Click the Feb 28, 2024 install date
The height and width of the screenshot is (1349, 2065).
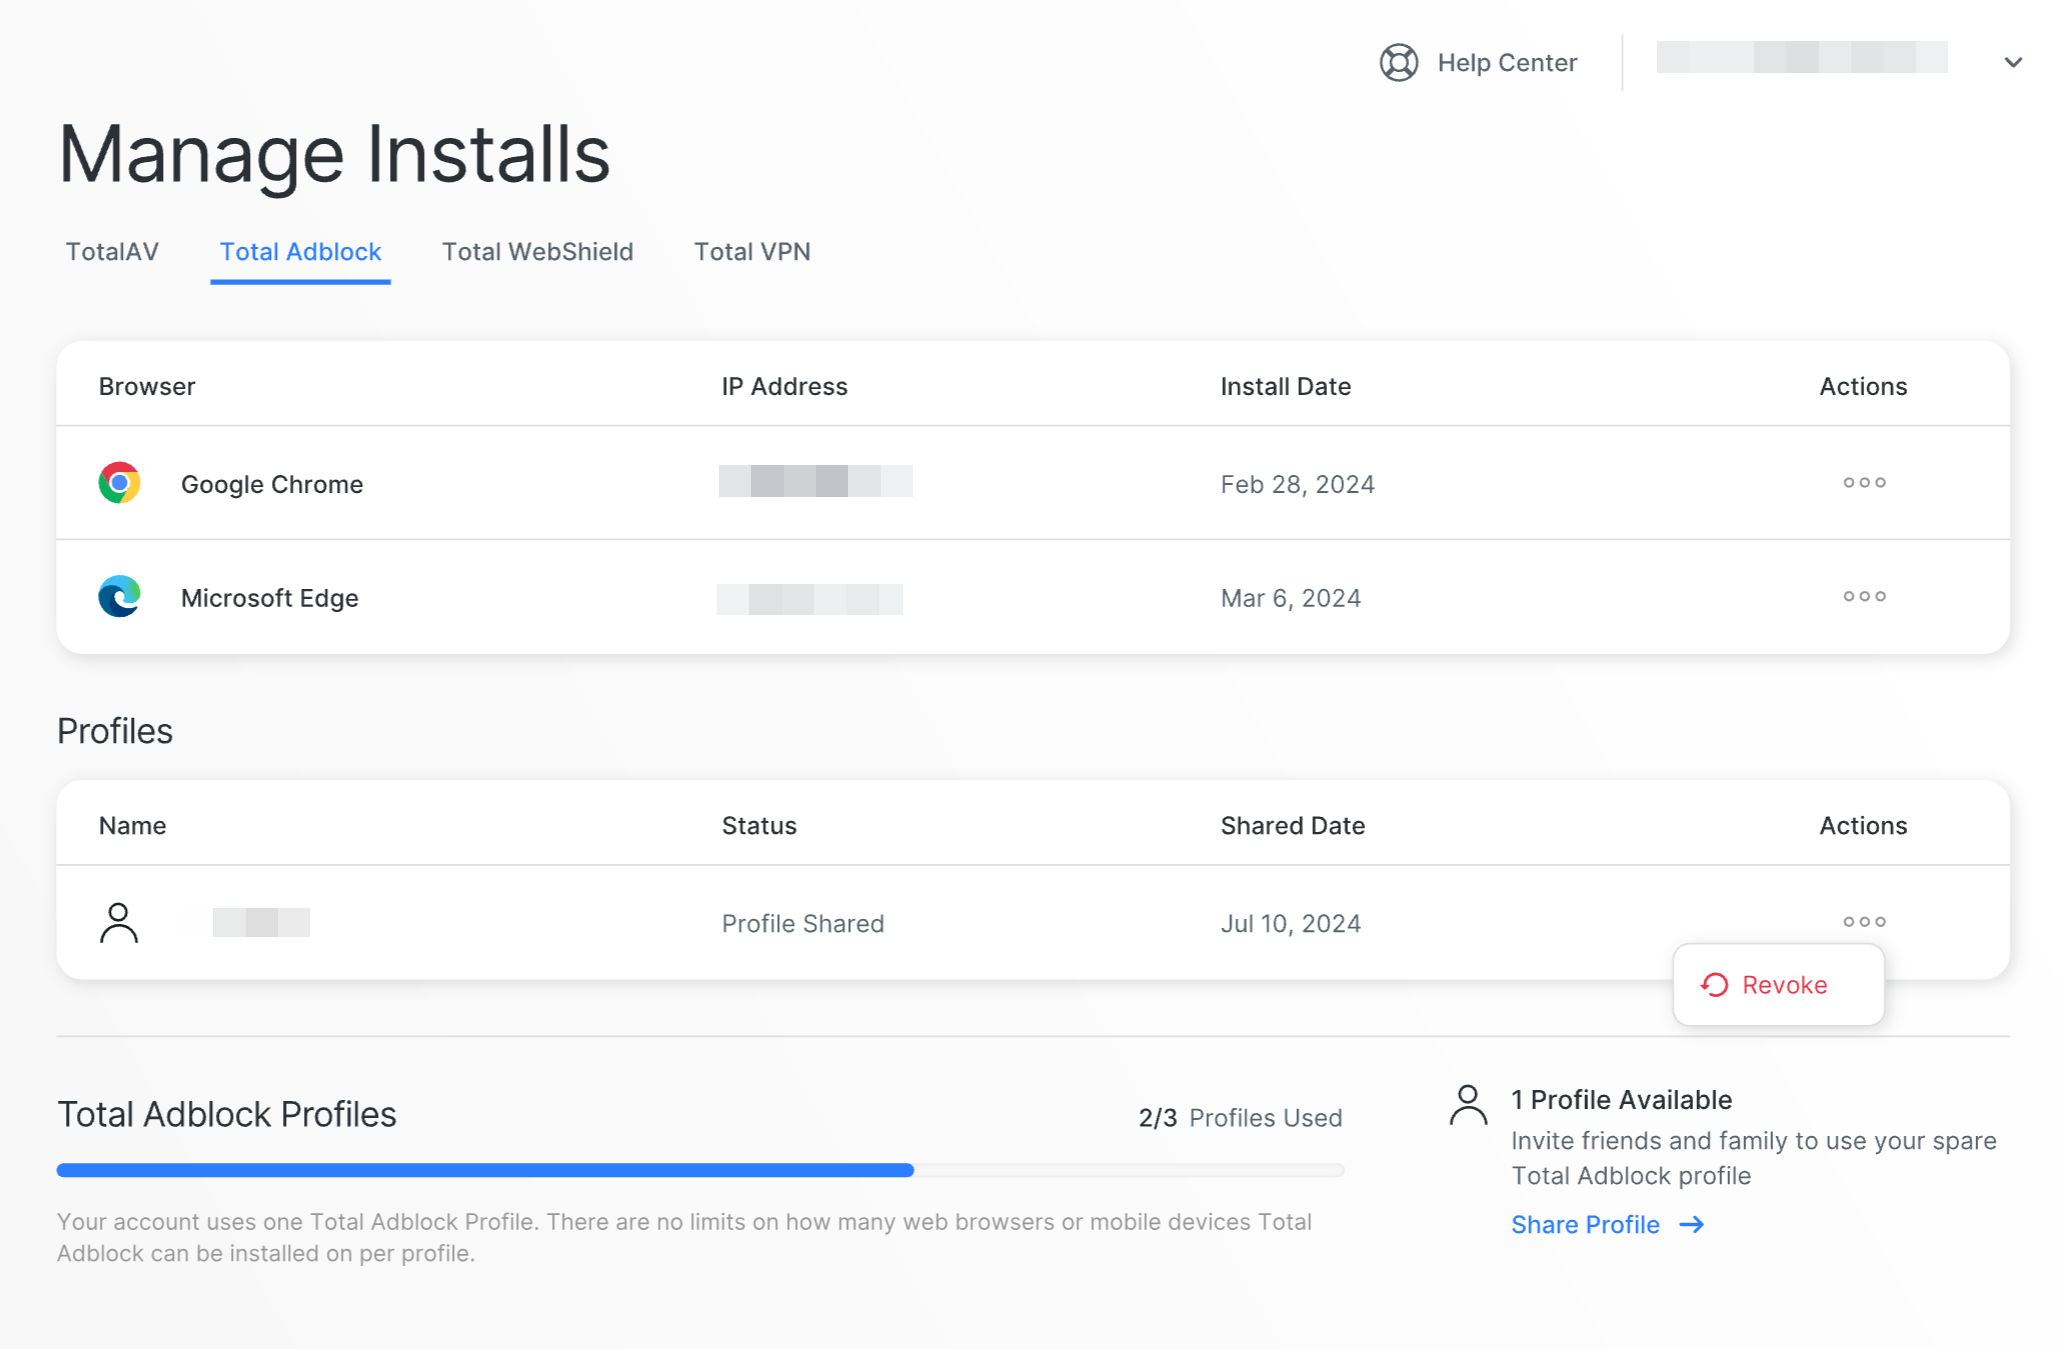click(1297, 484)
